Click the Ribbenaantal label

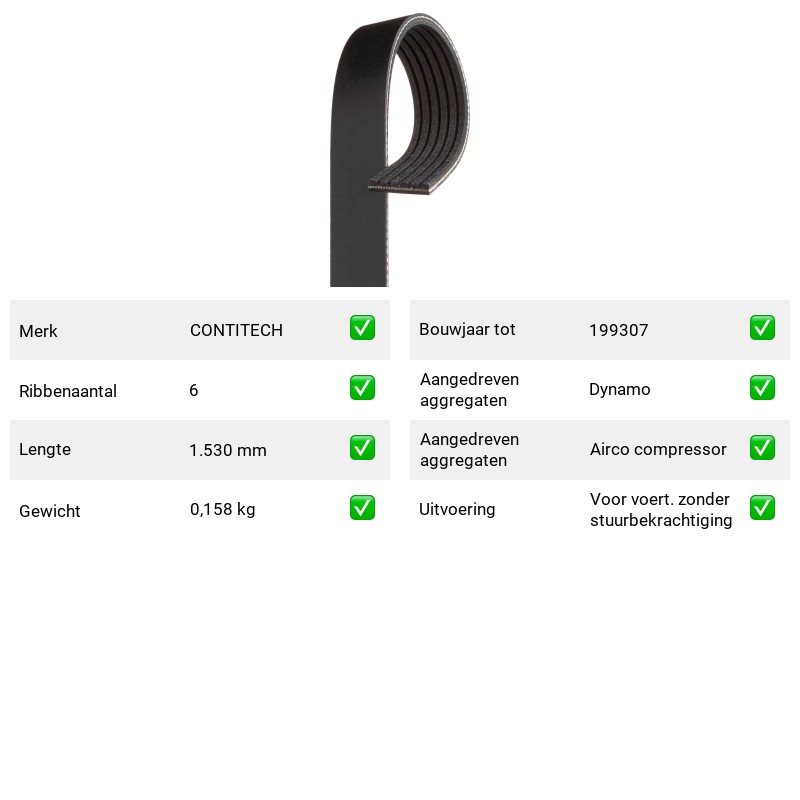(68, 391)
